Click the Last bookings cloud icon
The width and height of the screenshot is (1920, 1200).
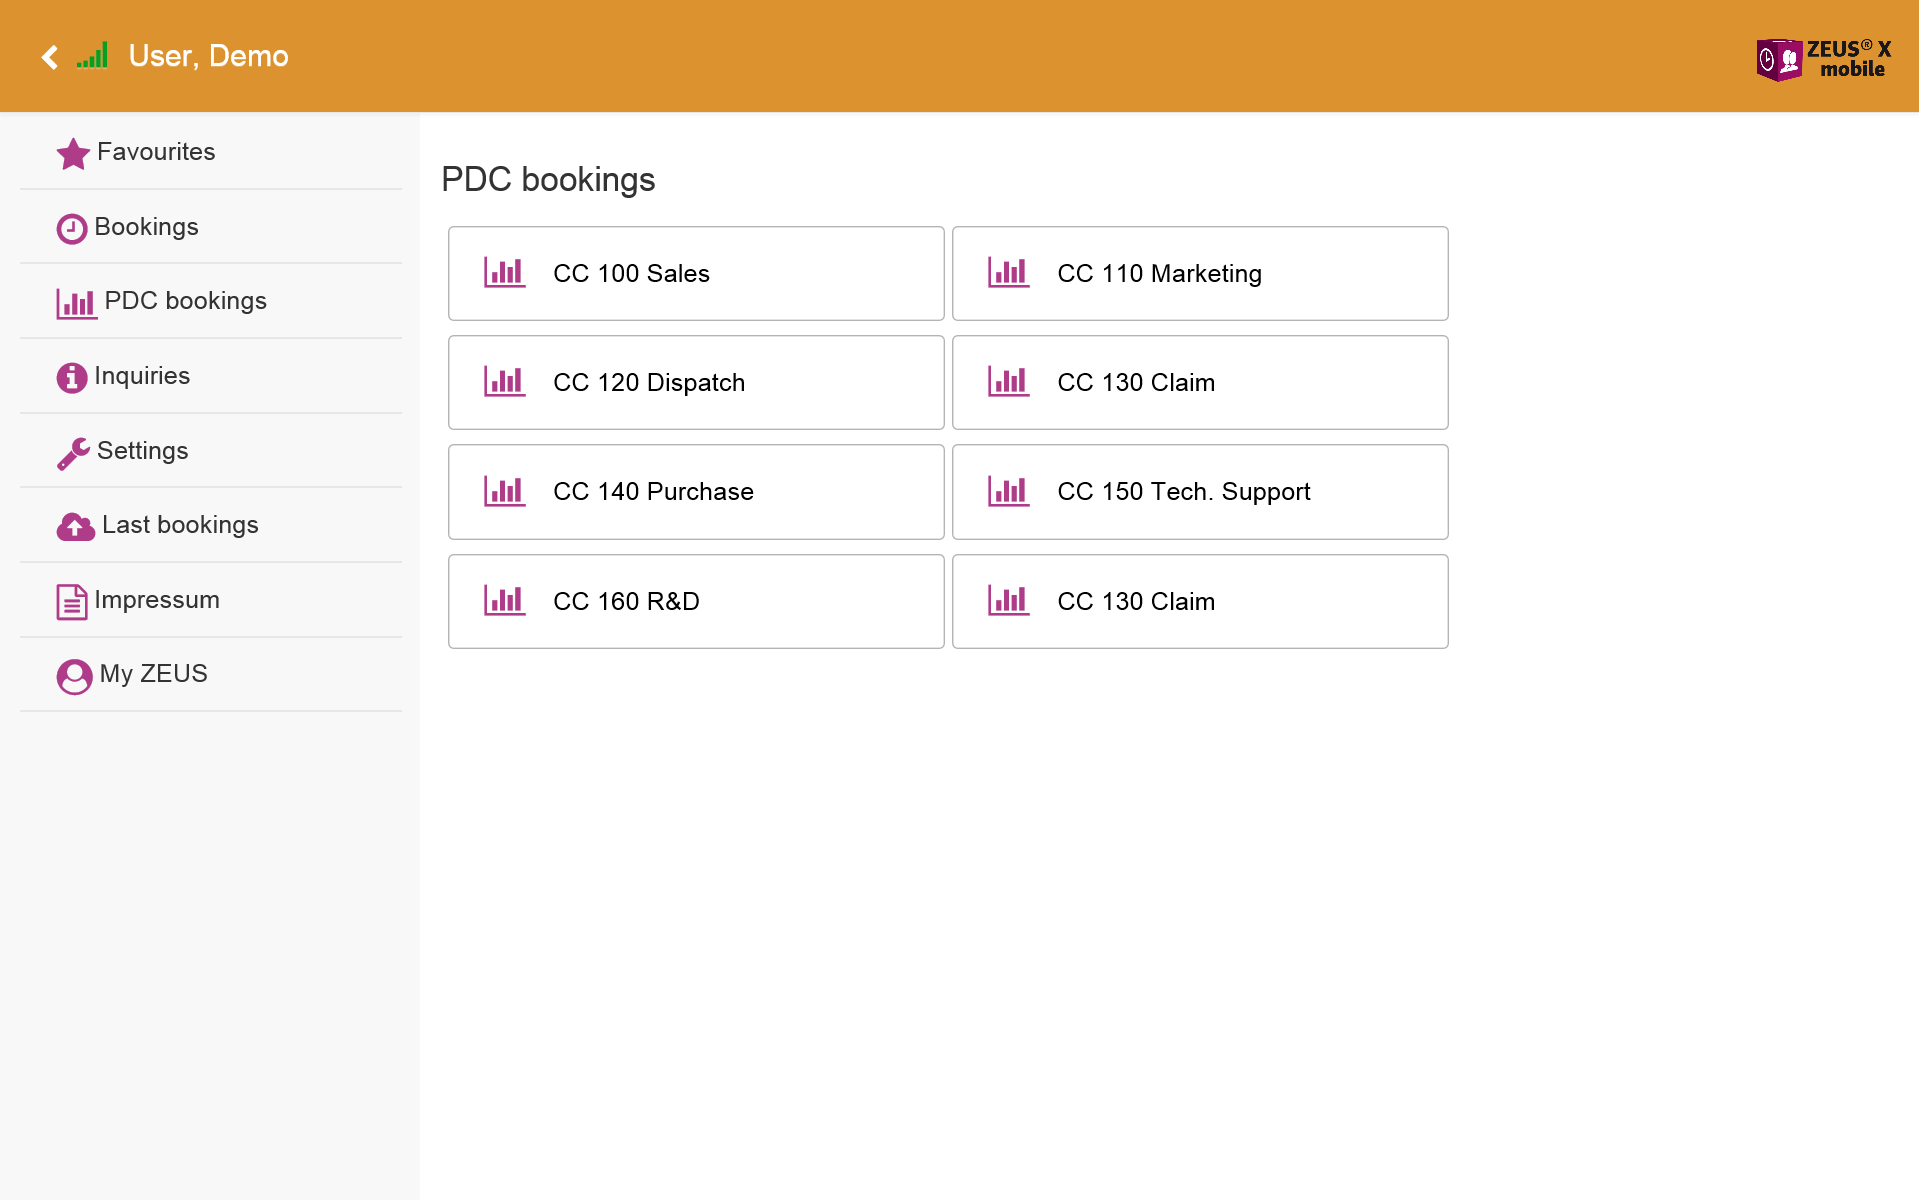coord(75,526)
